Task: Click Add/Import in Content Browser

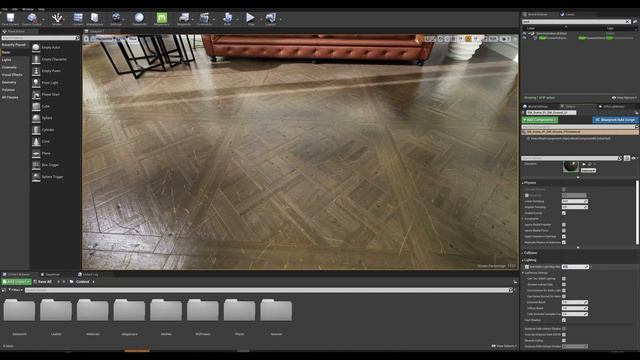Action: [x=16, y=282]
